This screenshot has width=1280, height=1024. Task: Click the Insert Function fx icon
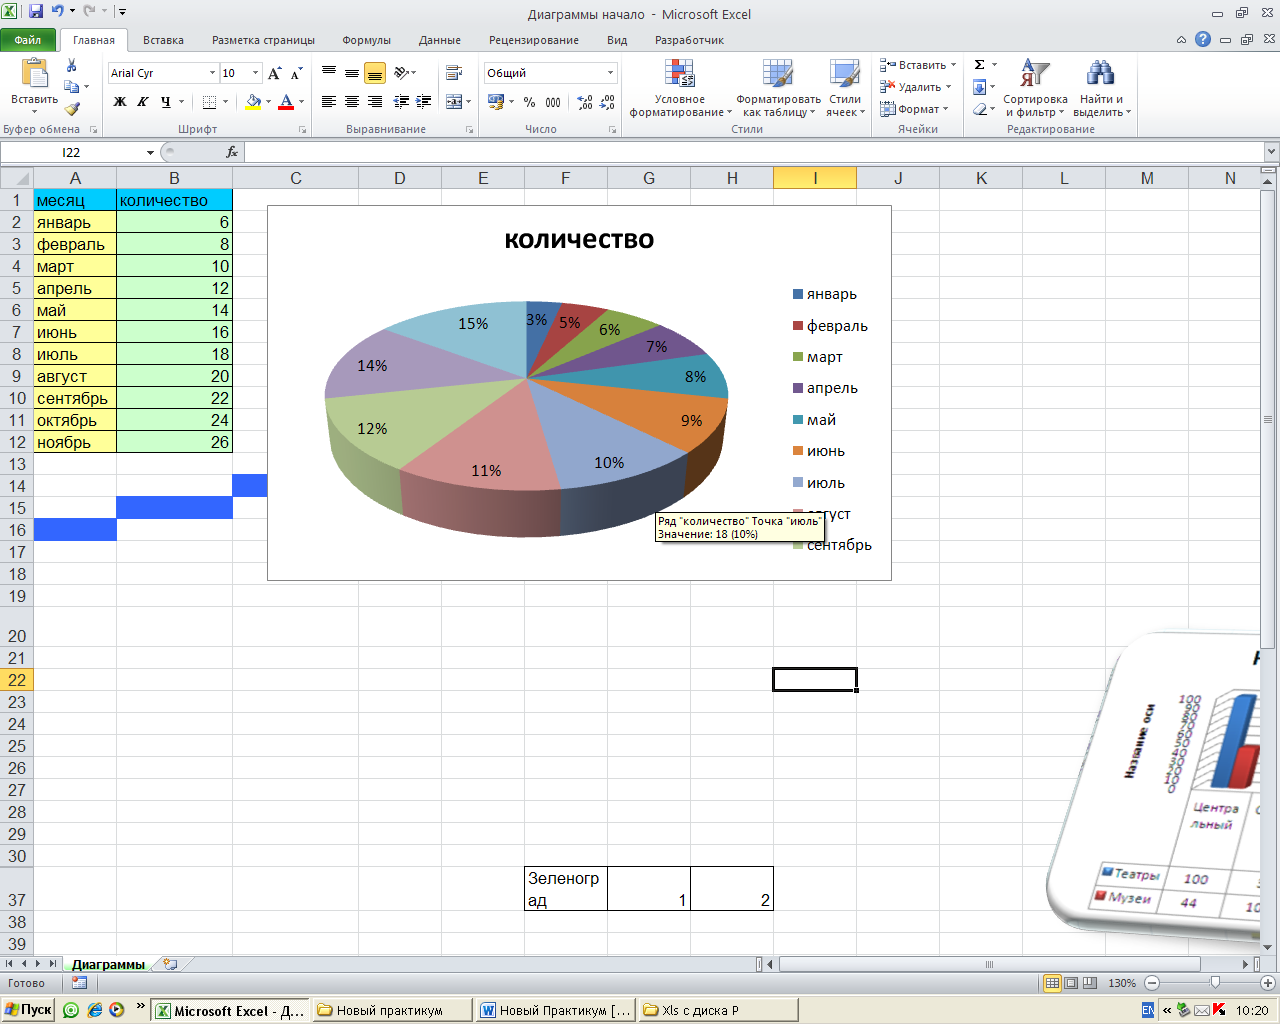[x=232, y=152]
